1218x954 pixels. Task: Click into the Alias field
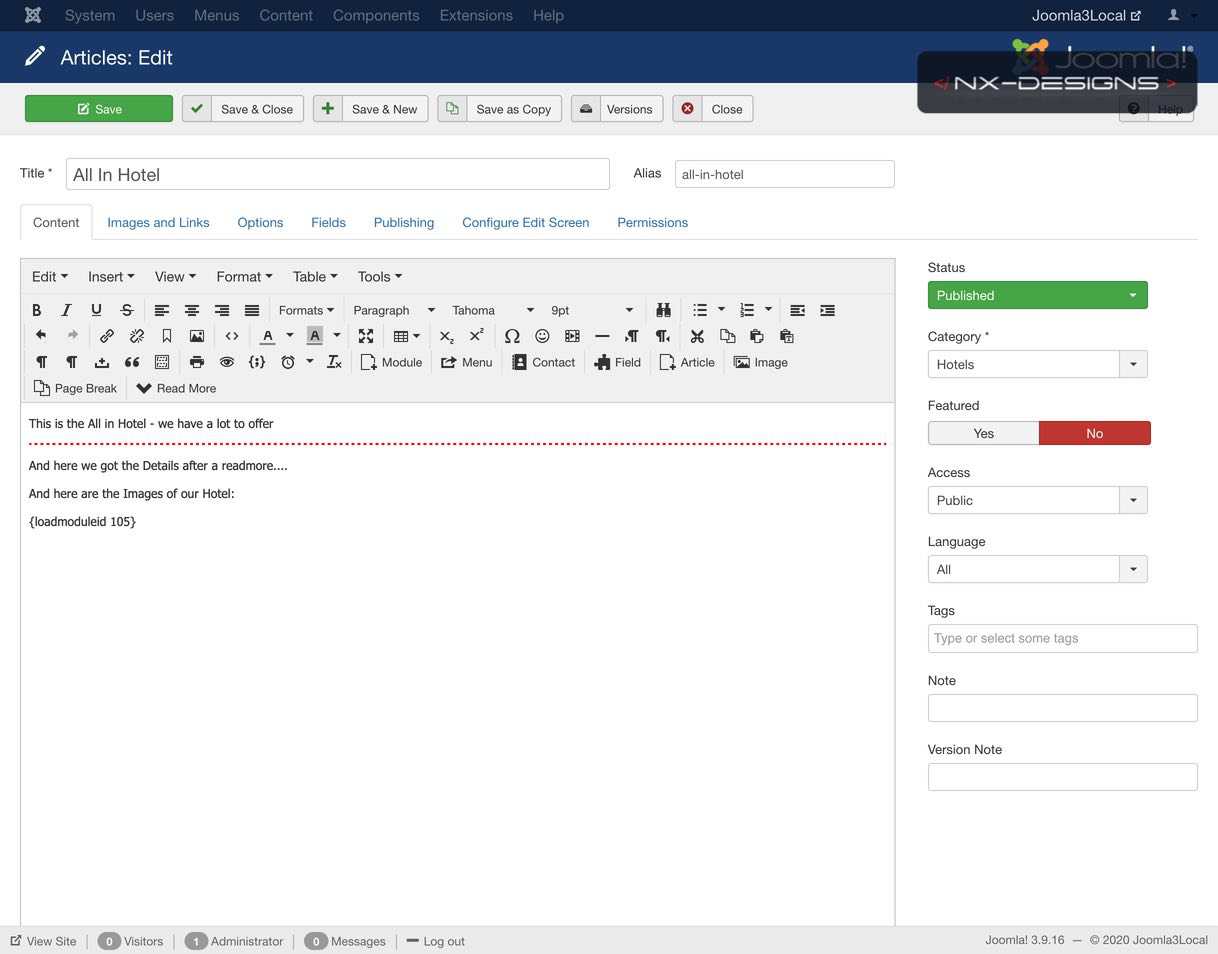pyautogui.click(x=785, y=174)
